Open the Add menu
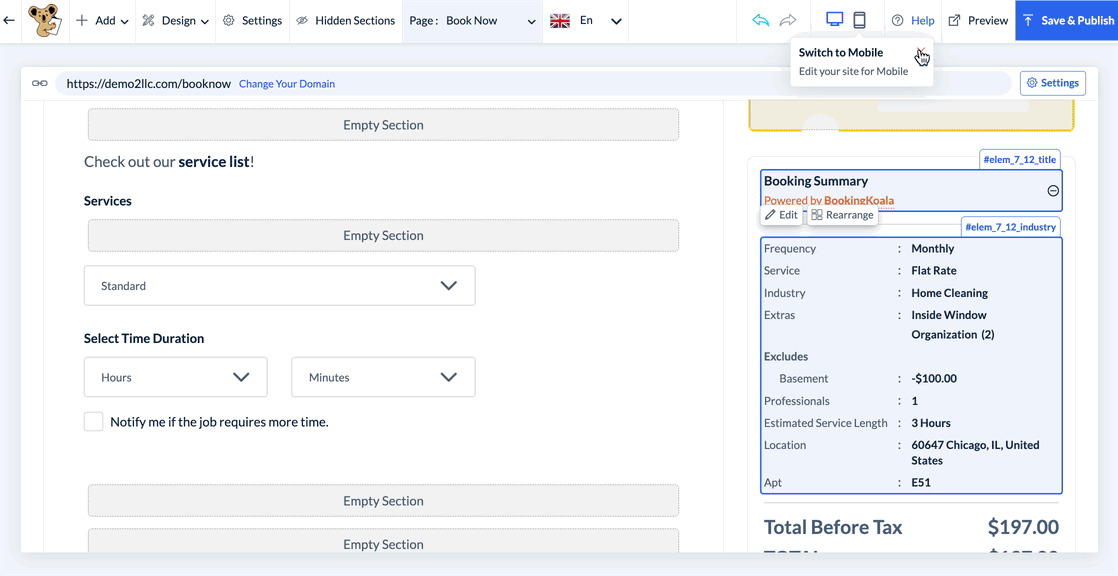 point(102,20)
